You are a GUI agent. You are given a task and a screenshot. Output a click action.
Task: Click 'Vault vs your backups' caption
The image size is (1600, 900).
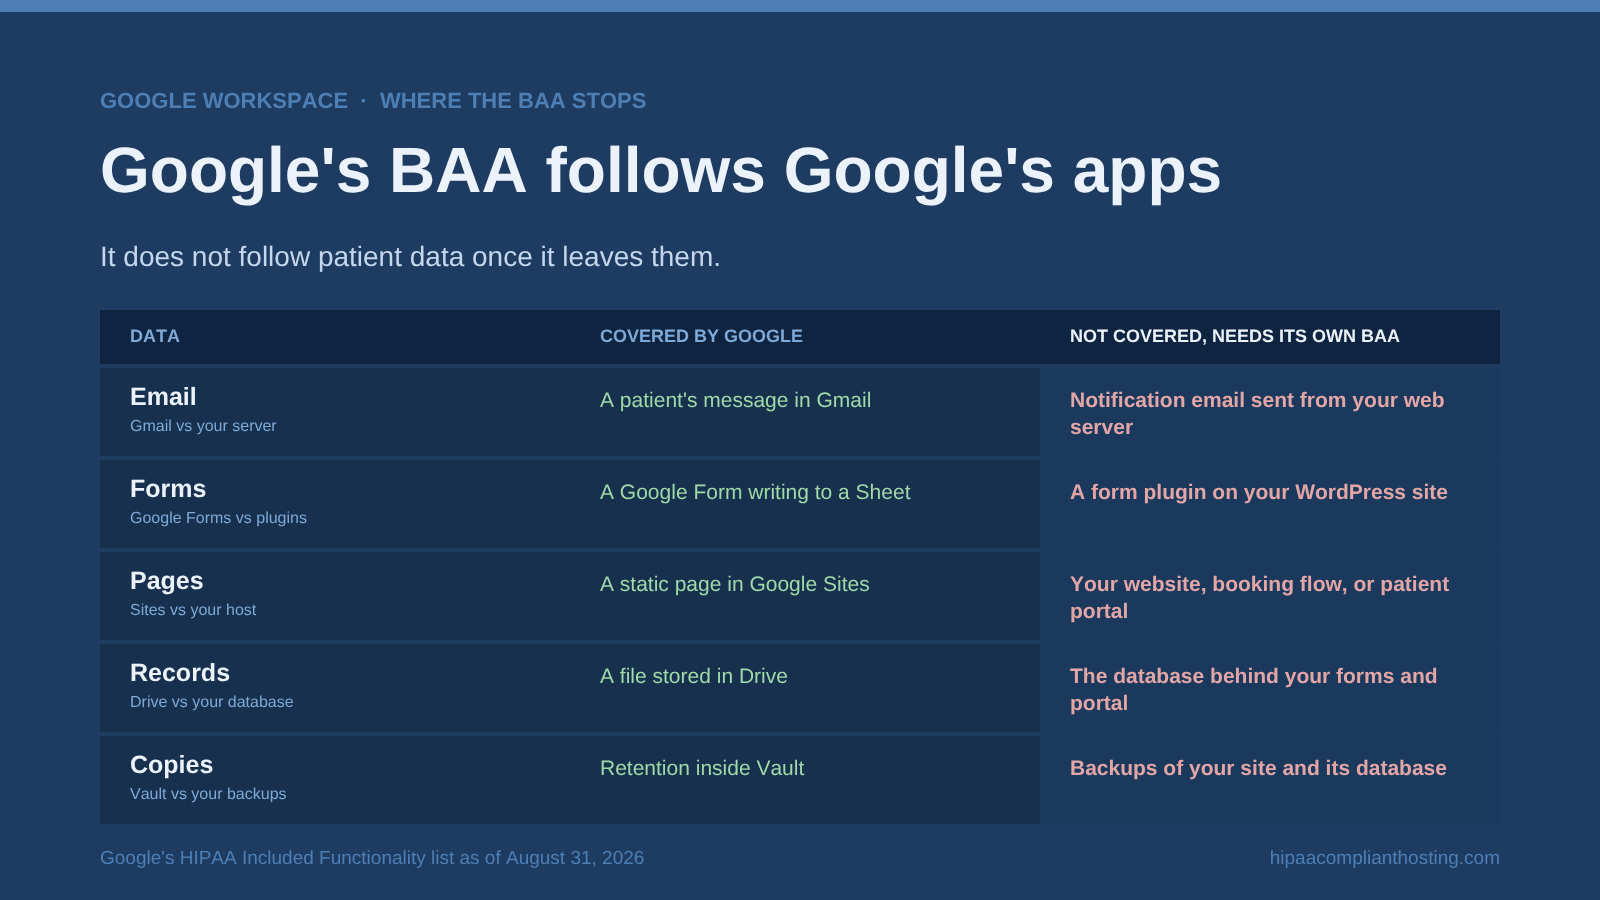click(208, 794)
